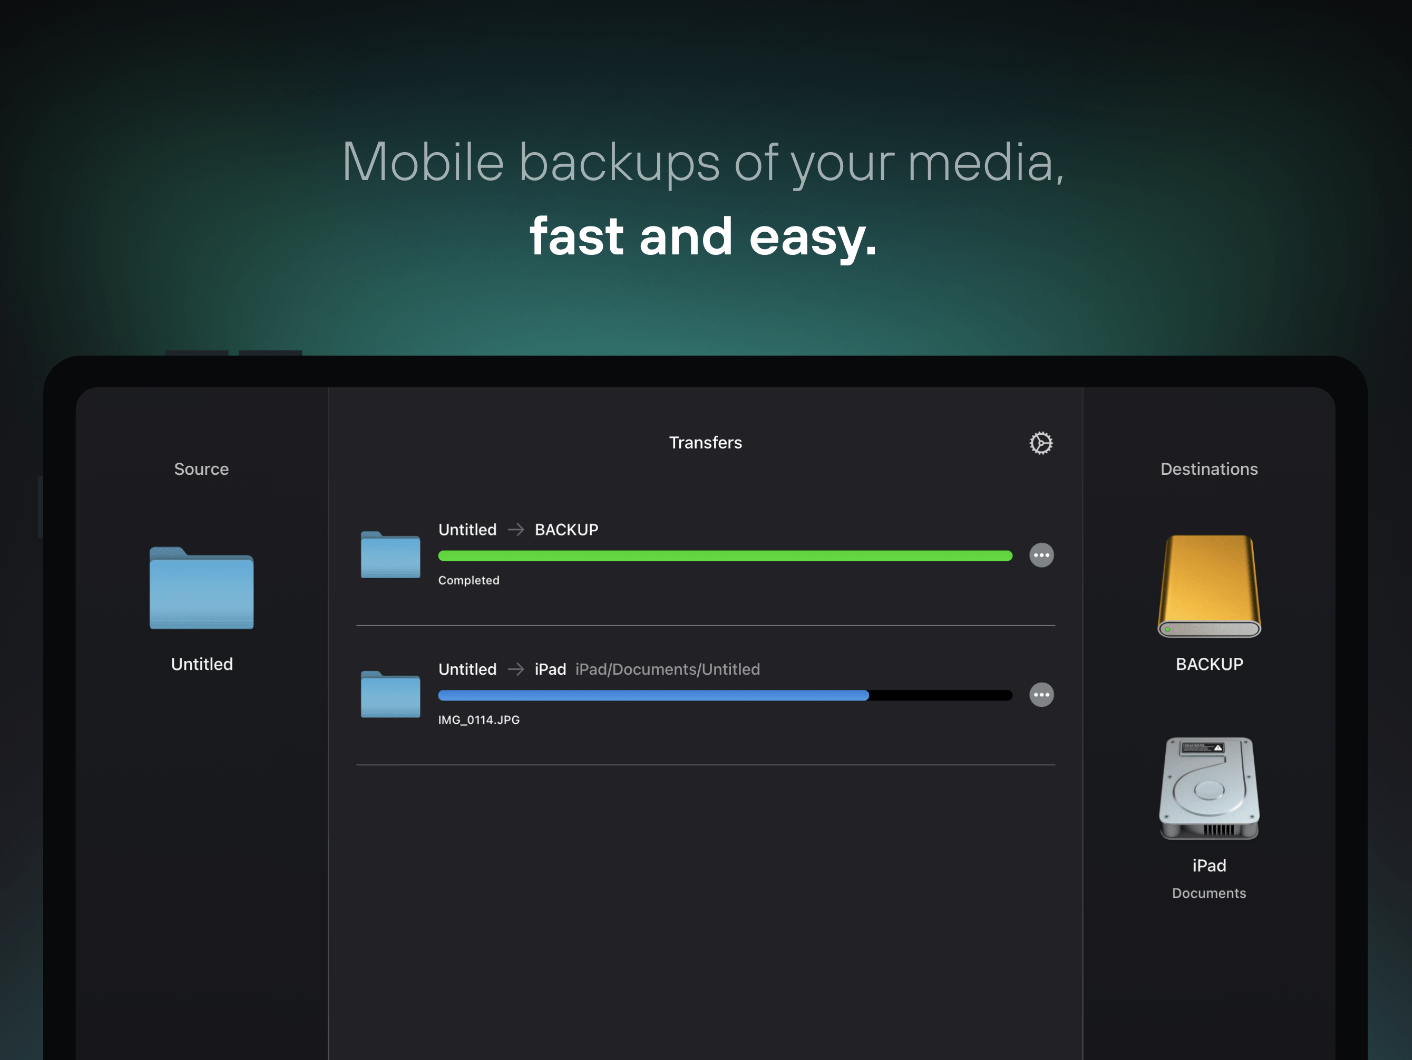Viewport: 1412px width, 1060px height.
Task: Open more options for completed BACKUP transfer
Action: coord(1041,555)
